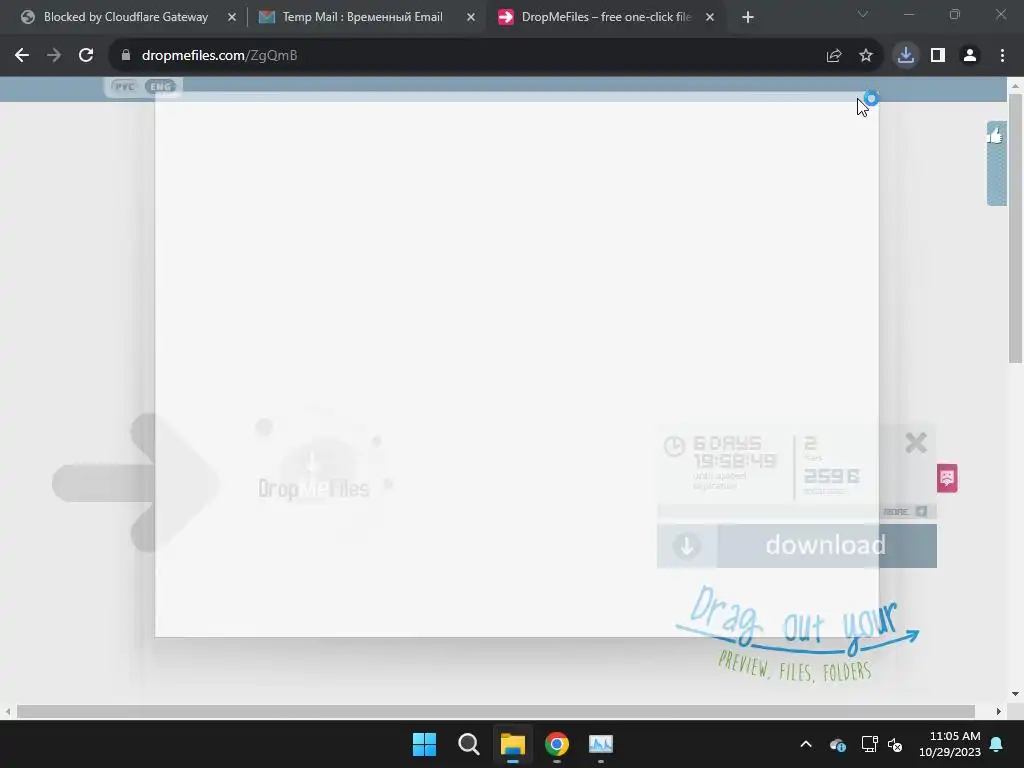Click the address bar URL dropmefiles.com/ZgQmB
This screenshot has height=768, width=1024.
pos(219,56)
